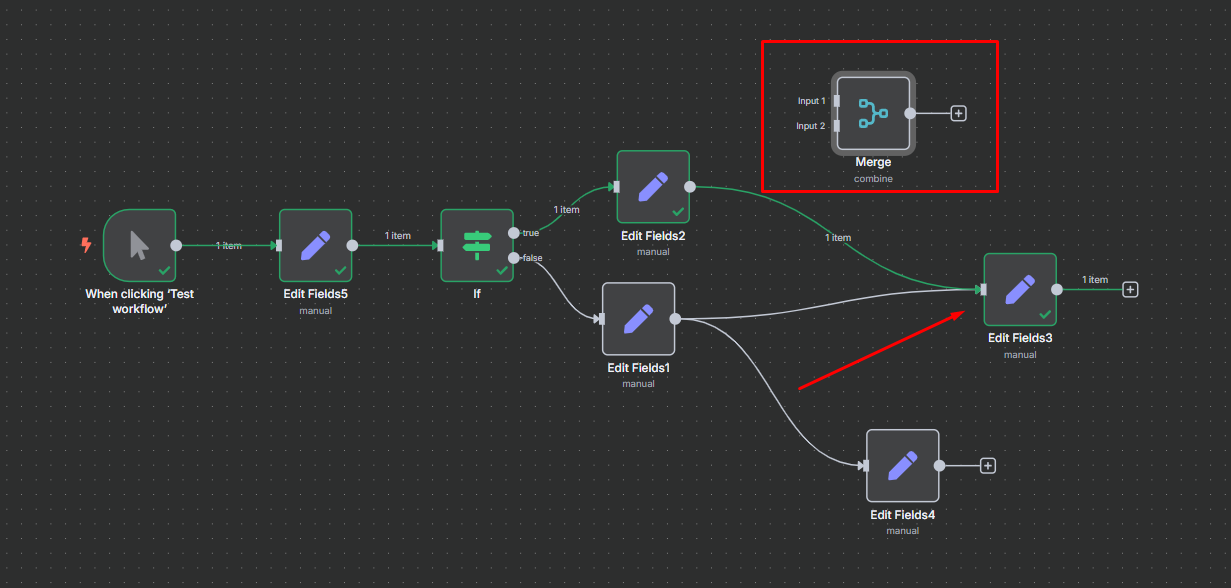Click the Edit Fields2 label
Image resolution: width=1231 pixels, height=588 pixels.
[653, 236]
